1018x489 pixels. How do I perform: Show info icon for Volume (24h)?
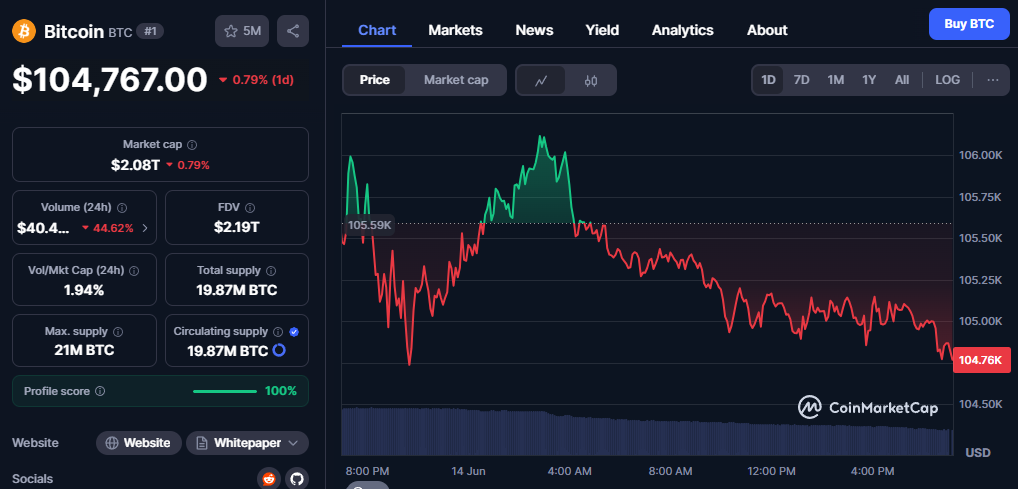[122, 208]
